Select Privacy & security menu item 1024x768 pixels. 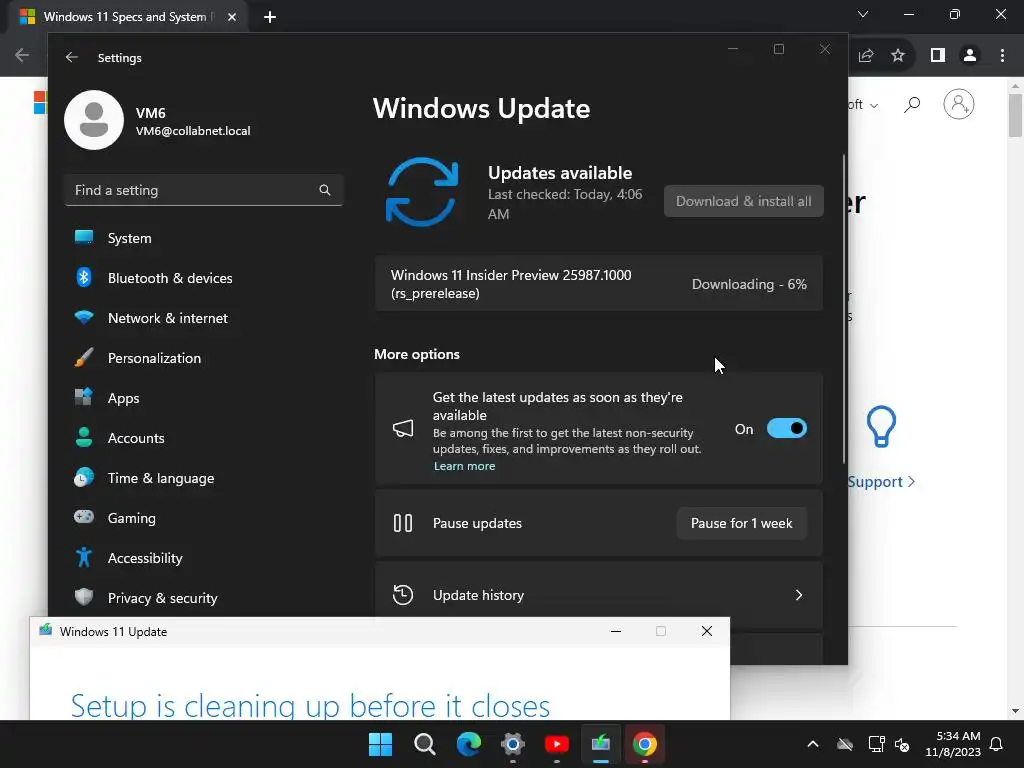[x=204, y=598]
